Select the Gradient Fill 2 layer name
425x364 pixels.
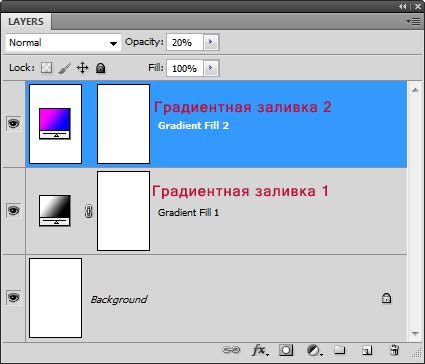pos(193,126)
